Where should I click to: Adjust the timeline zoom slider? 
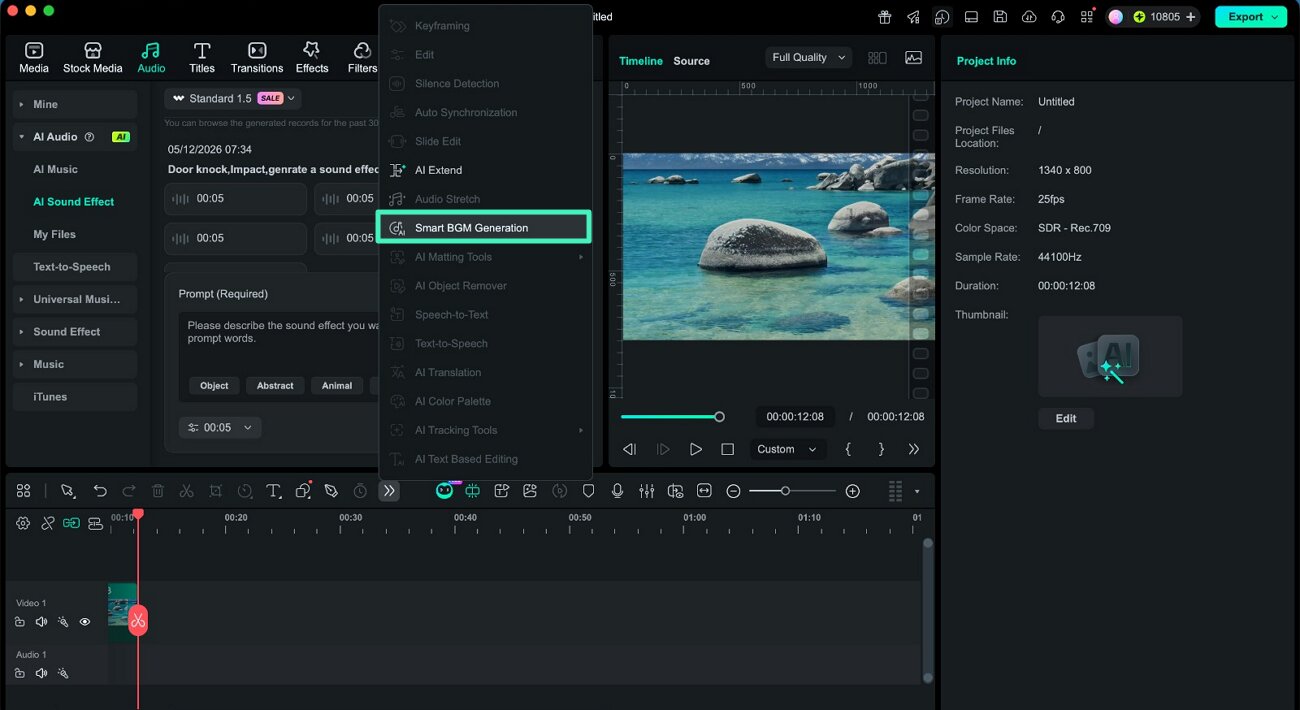792,491
